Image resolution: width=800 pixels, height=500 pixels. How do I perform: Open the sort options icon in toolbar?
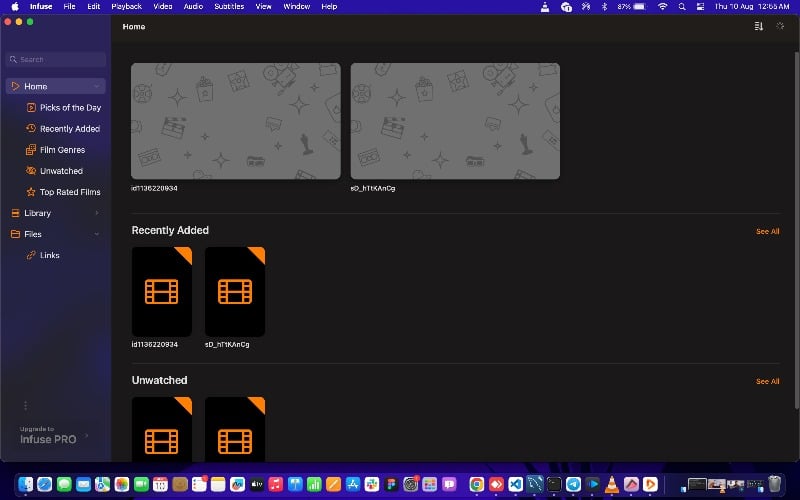click(759, 27)
